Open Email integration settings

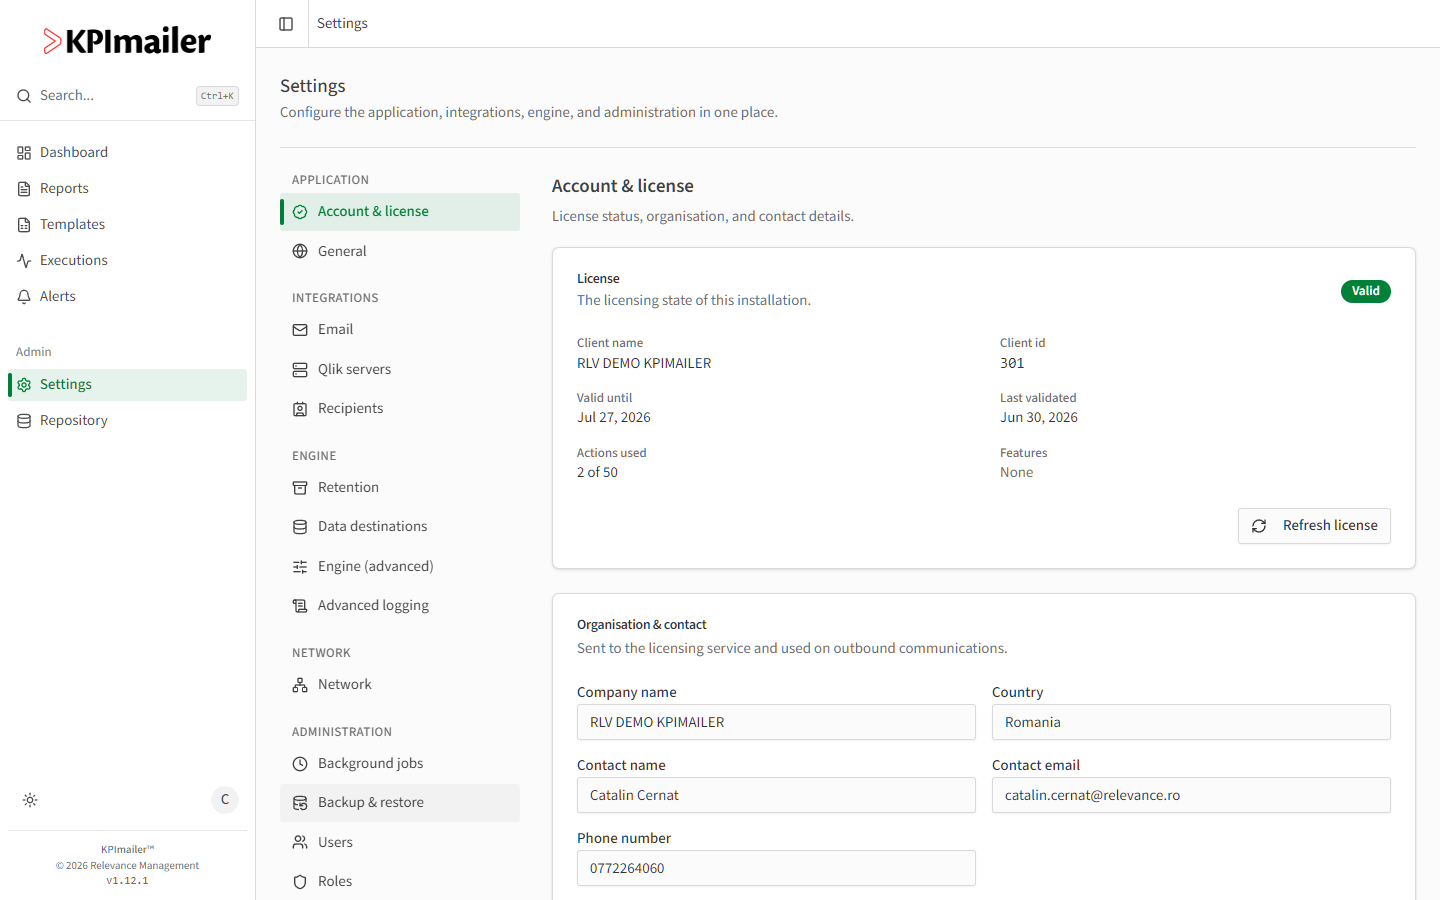pyautogui.click(x=400, y=330)
